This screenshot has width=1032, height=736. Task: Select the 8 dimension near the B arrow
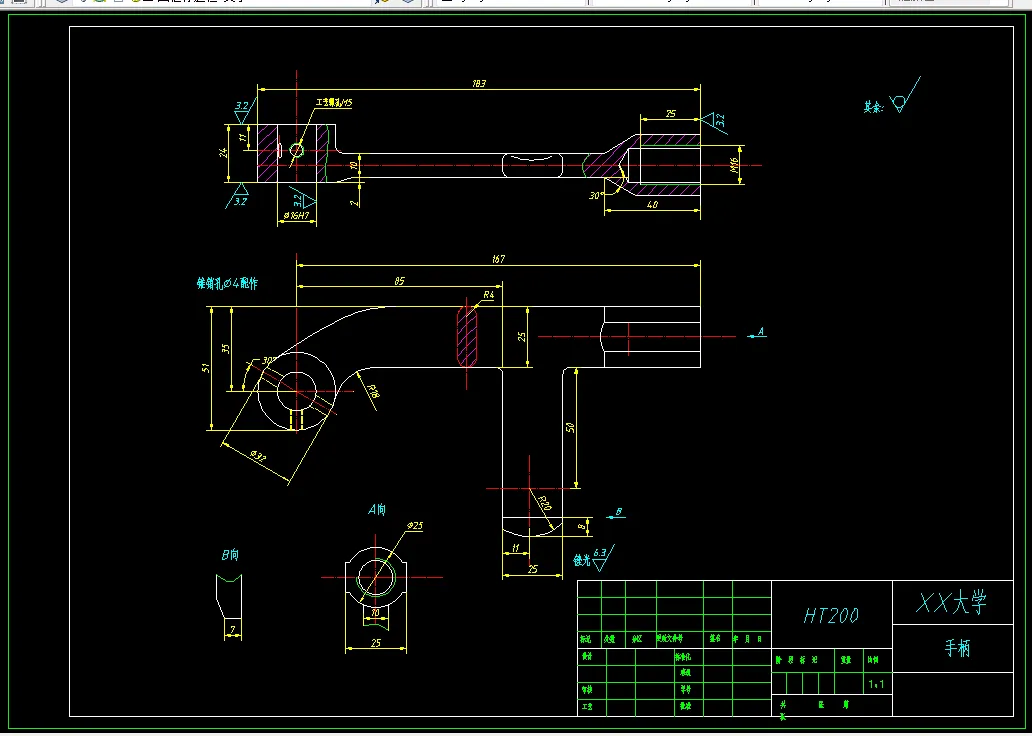tap(580, 526)
